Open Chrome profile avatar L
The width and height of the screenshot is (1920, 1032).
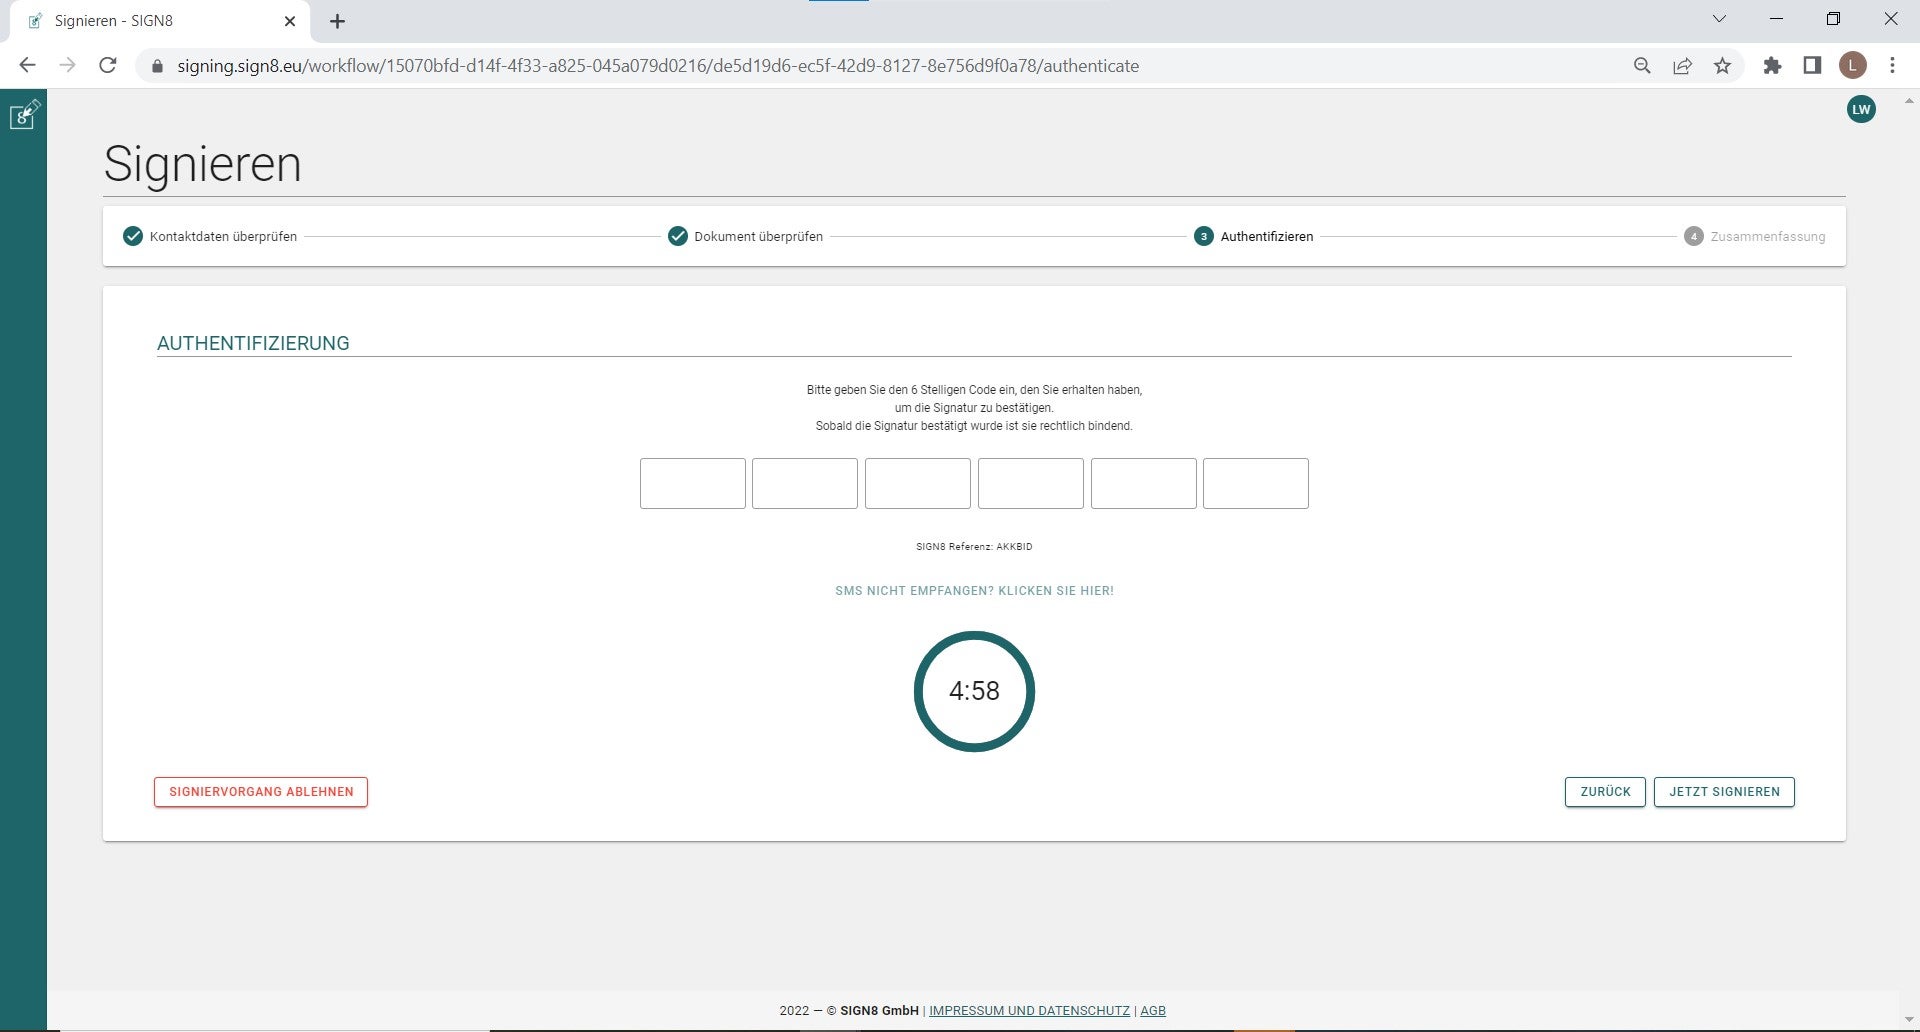pyautogui.click(x=1852, y=66)
